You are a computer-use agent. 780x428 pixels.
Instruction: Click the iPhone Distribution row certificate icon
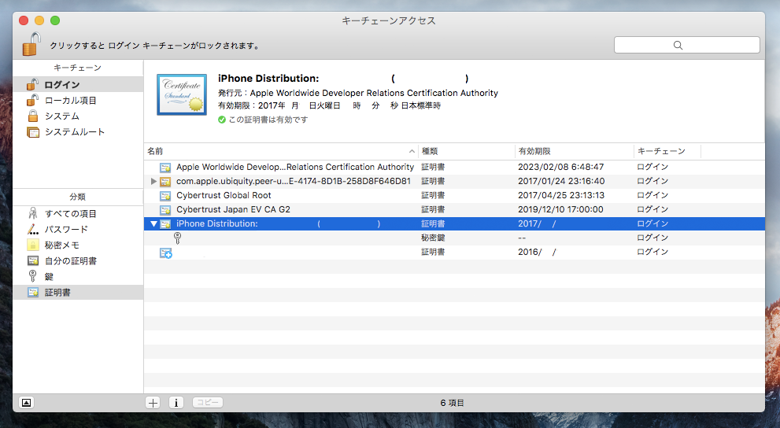coord(165,224)
